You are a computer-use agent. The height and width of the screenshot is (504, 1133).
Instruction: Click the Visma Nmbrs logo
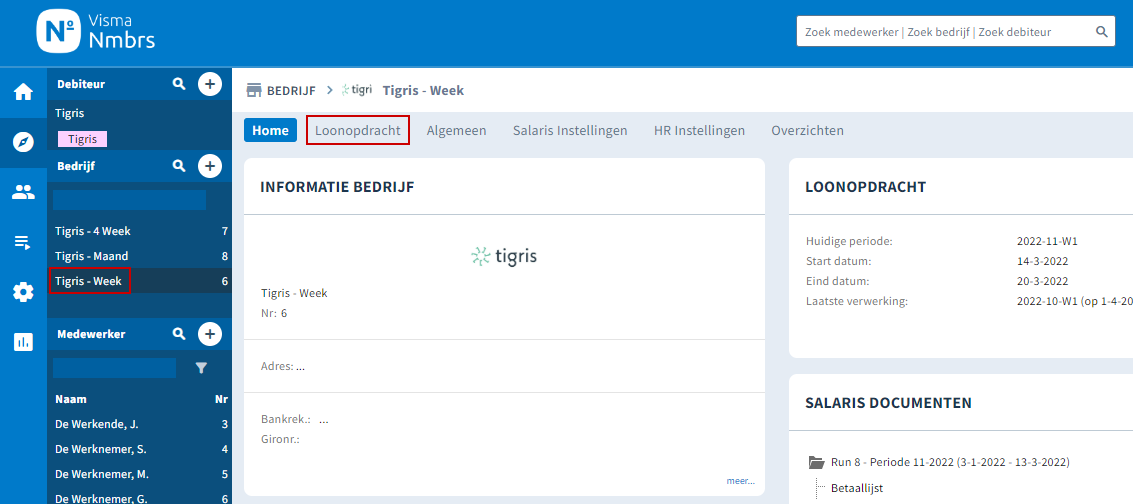click(96, 33)
